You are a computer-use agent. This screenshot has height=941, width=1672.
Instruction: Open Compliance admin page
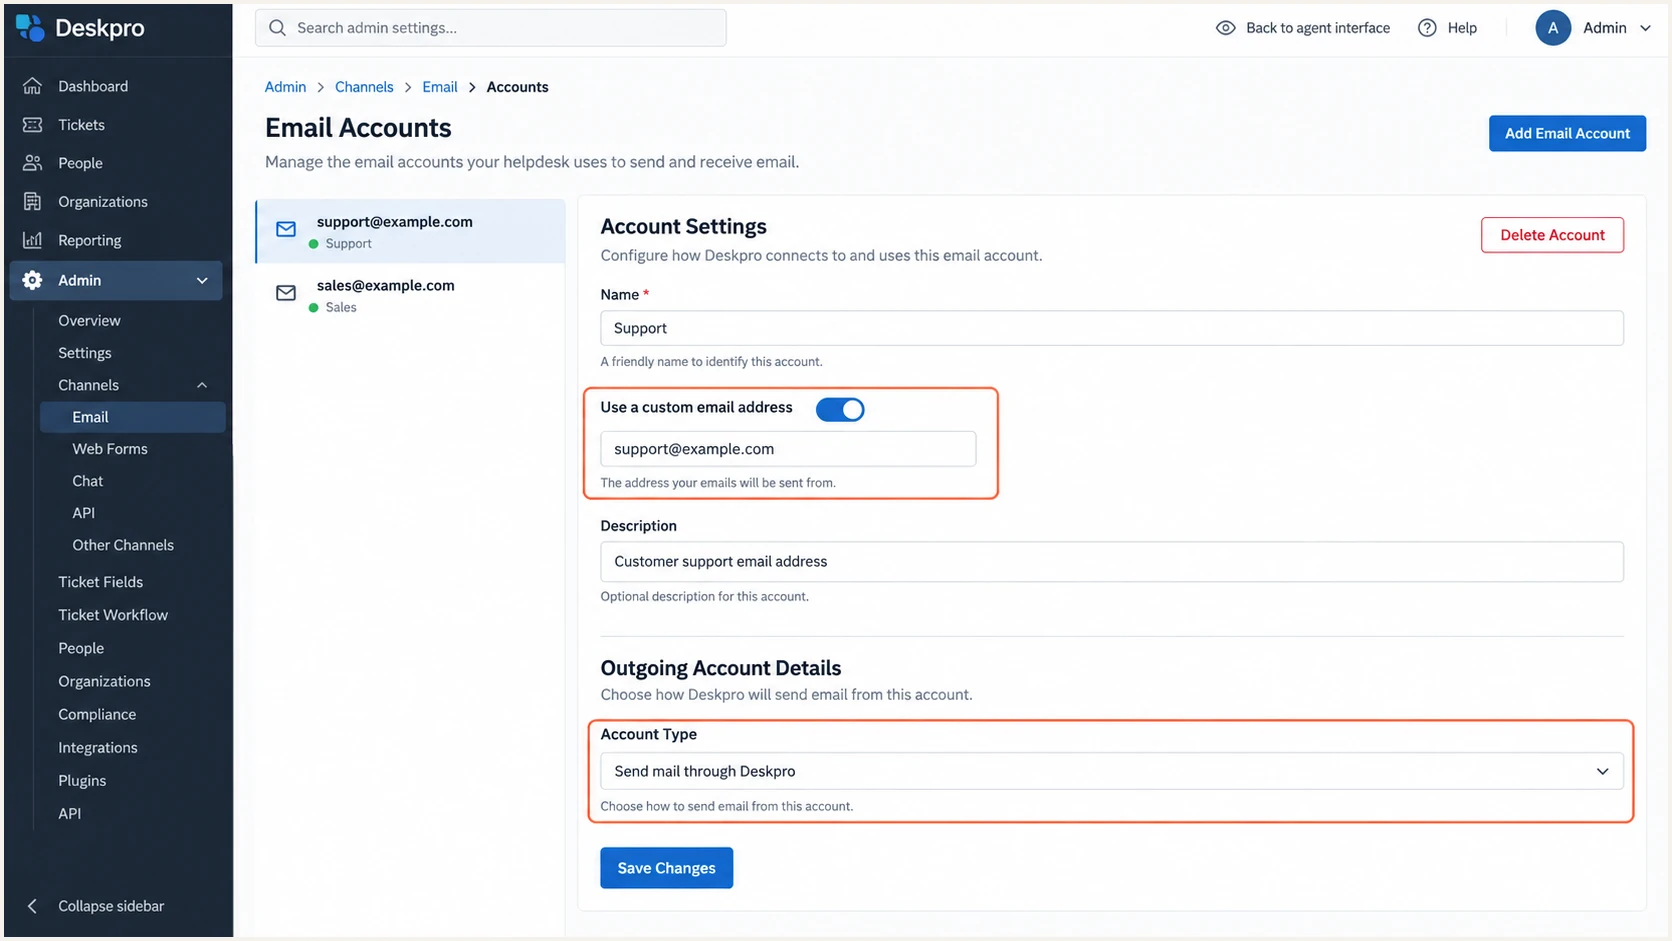[97, 714]
